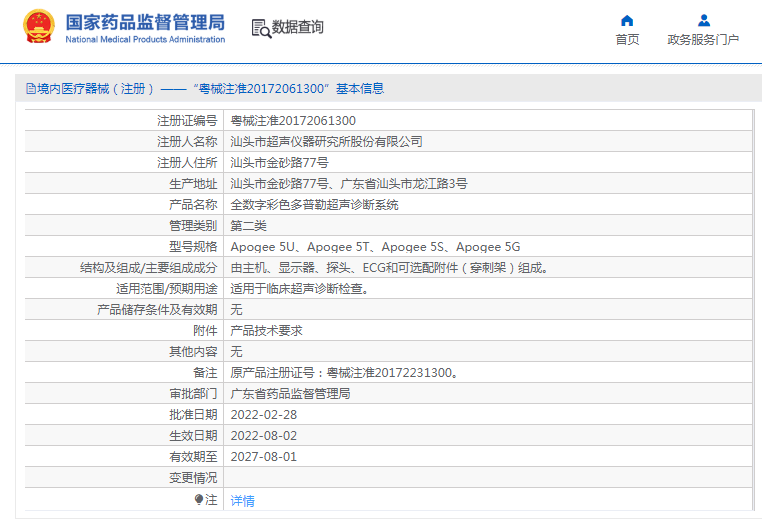762x521 pixels.
Task: Click the 无 value in 产品储存条件及有效期 row
Action: click(x=236, y=310)
